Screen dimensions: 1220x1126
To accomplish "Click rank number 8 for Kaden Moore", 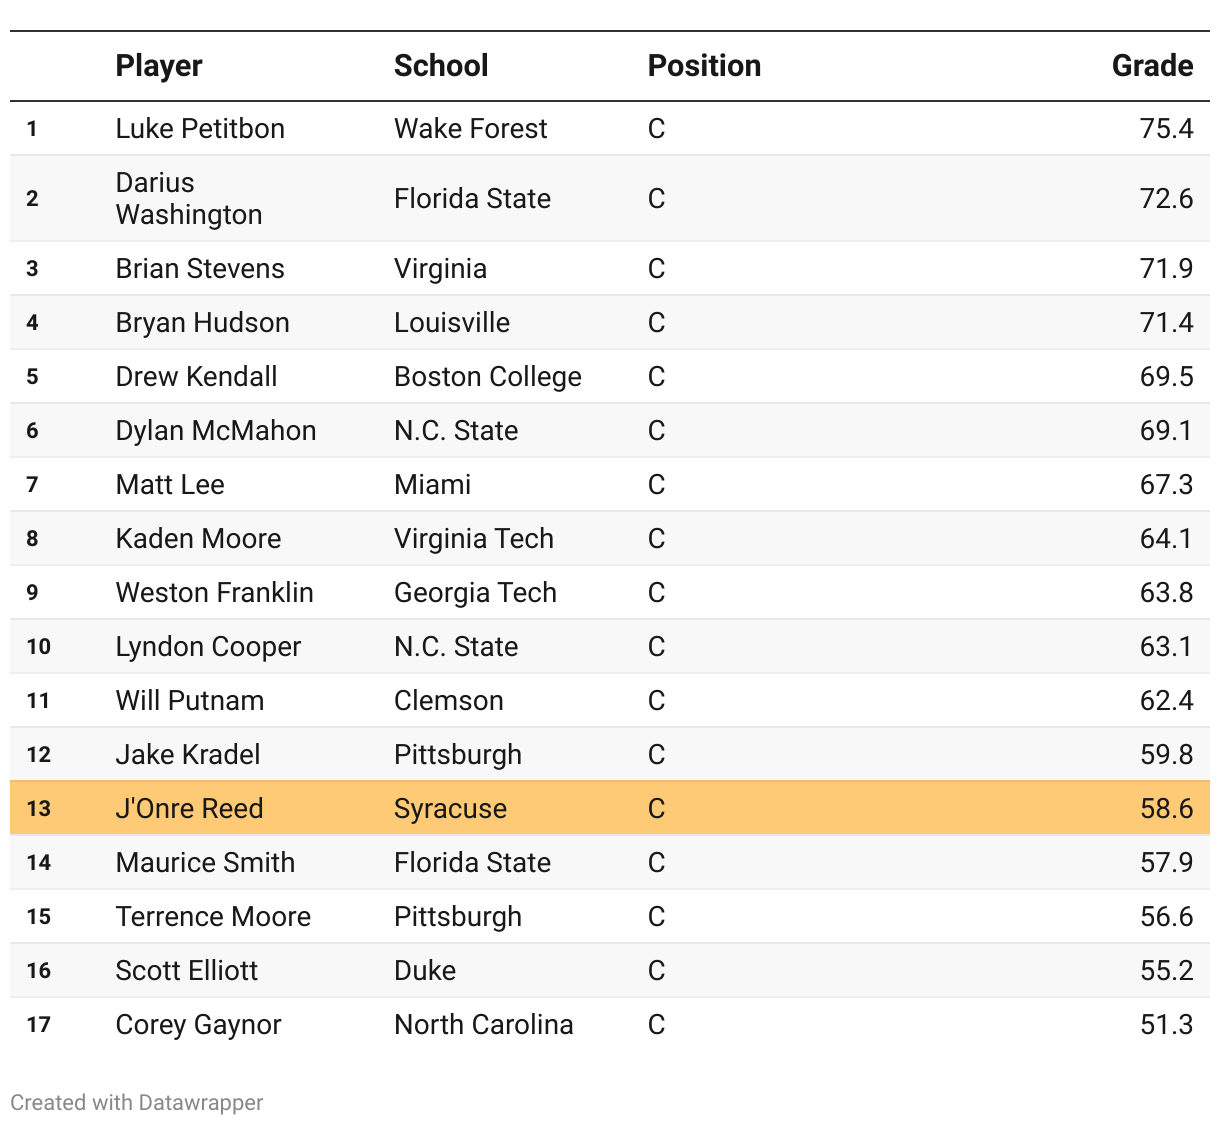I will 33,539.
